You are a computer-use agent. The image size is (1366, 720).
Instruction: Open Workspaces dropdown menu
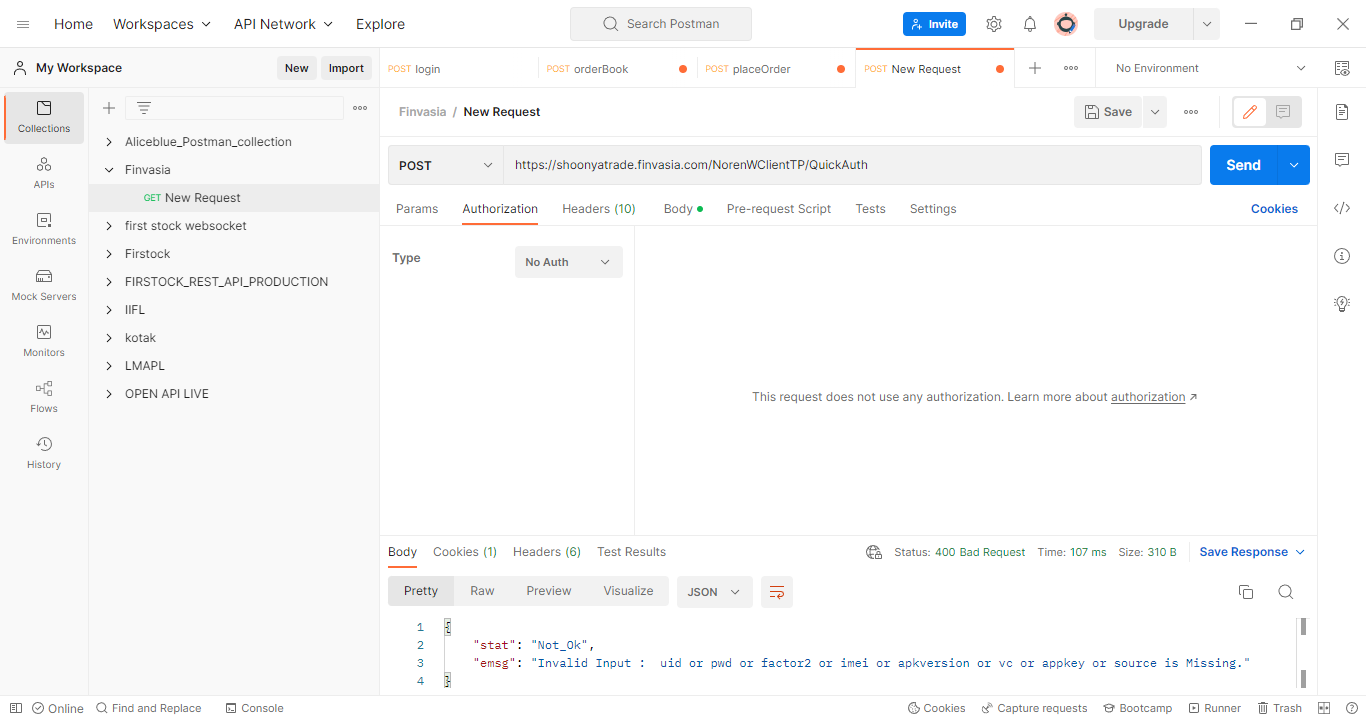pos(162,24)
